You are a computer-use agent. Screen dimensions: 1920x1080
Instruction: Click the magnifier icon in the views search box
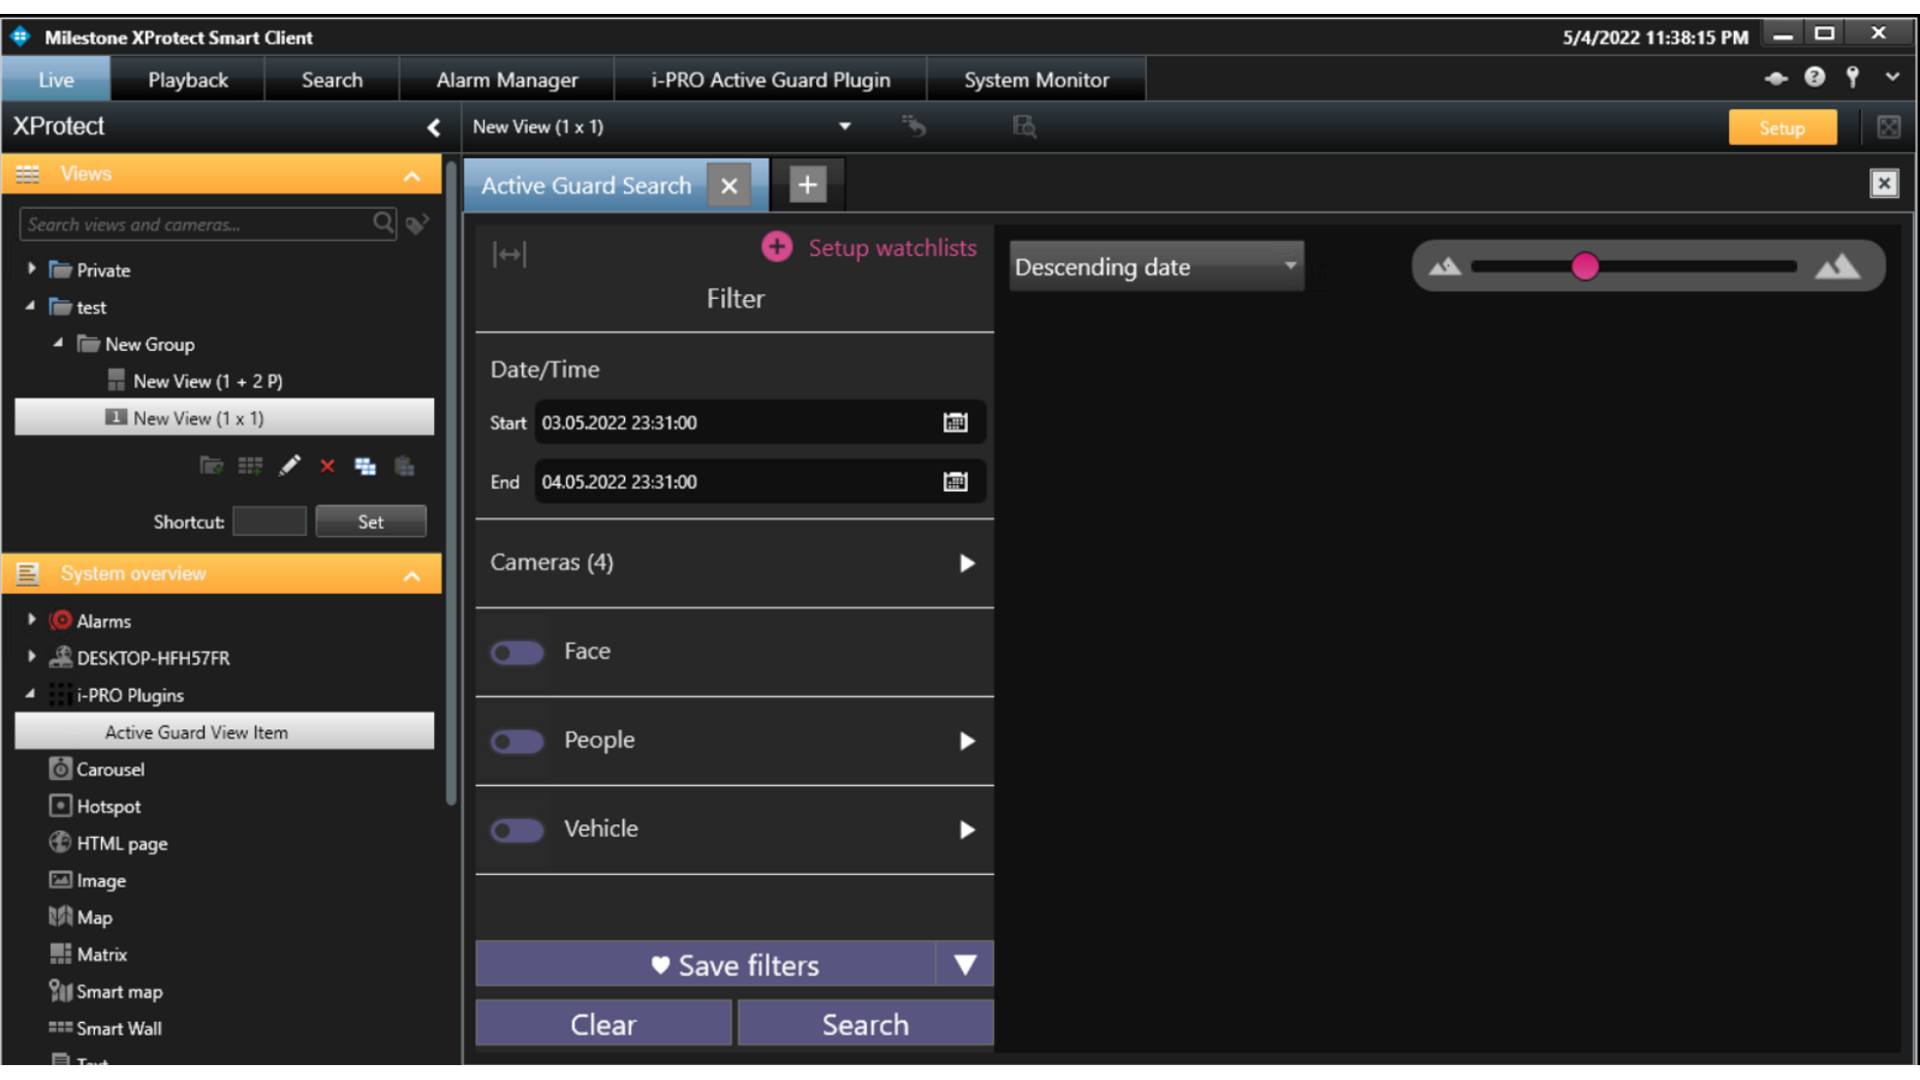click(x=383, y=223)
